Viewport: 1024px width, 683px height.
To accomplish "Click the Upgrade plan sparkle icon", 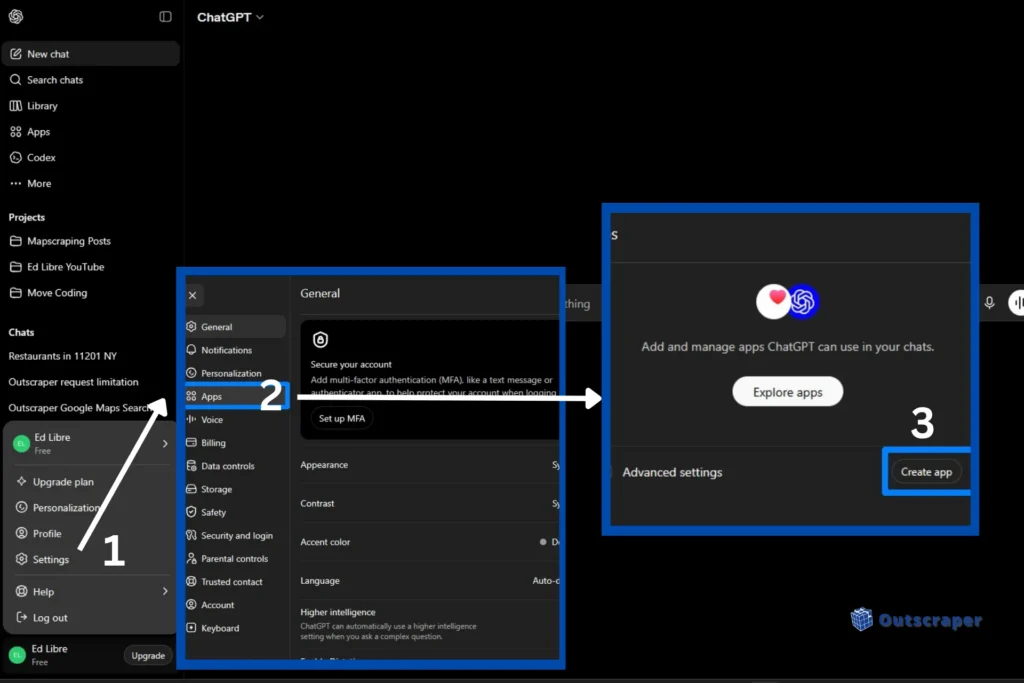I will pos(22,481).
